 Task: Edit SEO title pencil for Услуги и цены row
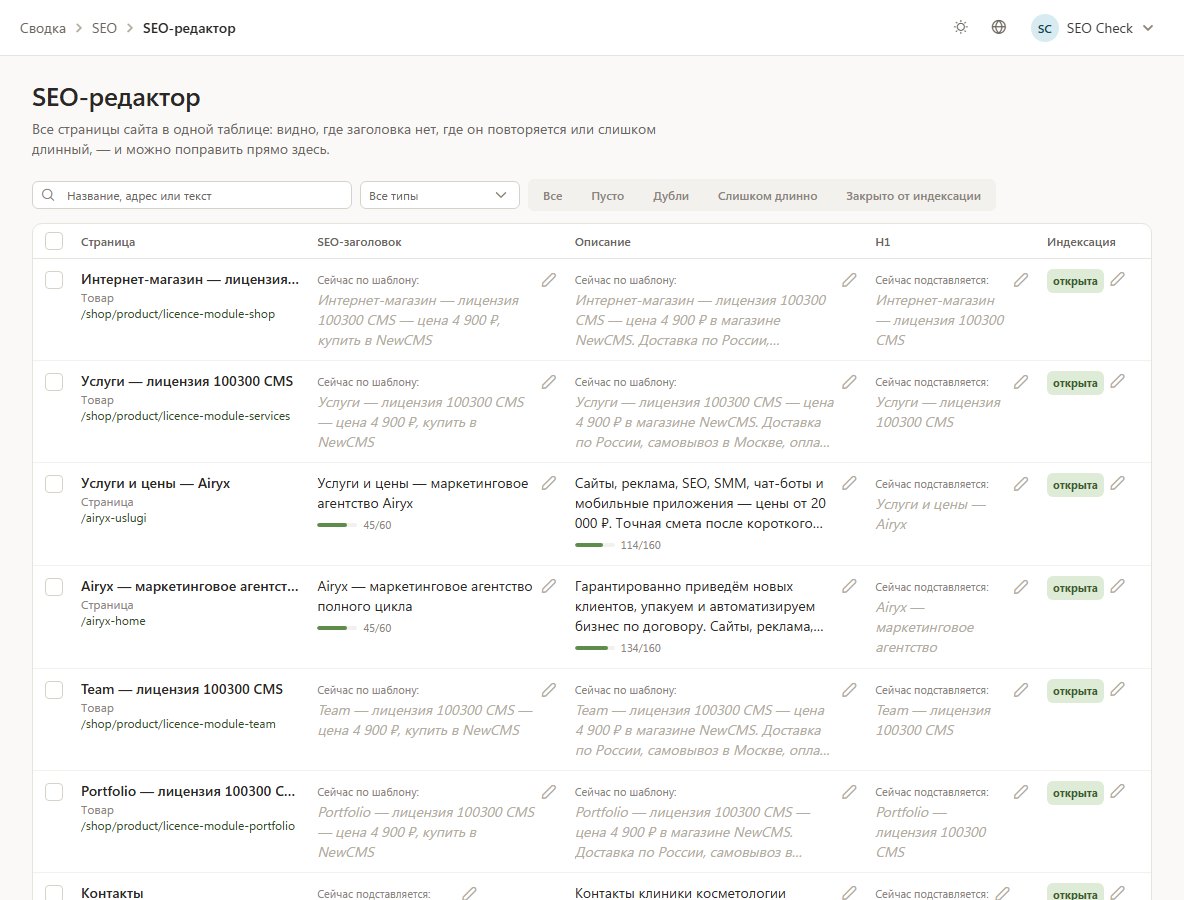[x=549, y=483]
